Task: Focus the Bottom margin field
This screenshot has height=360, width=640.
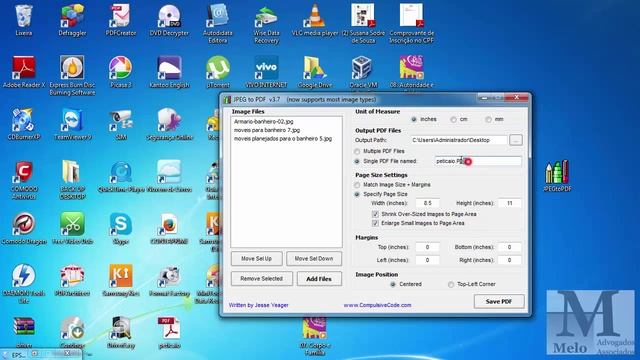Action: click(509, 247)
